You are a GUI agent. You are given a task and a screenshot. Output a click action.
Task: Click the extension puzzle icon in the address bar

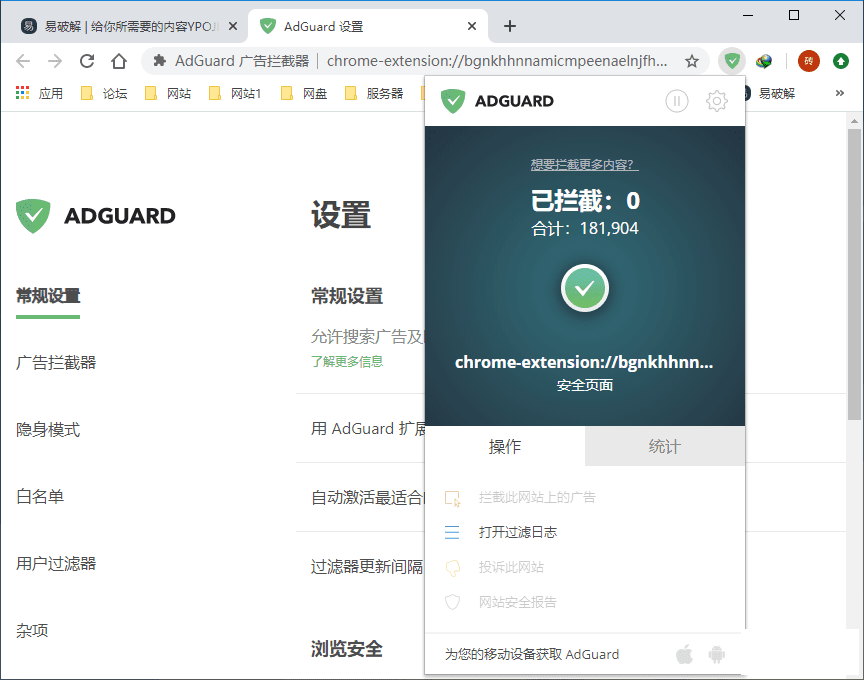point(160,61)
